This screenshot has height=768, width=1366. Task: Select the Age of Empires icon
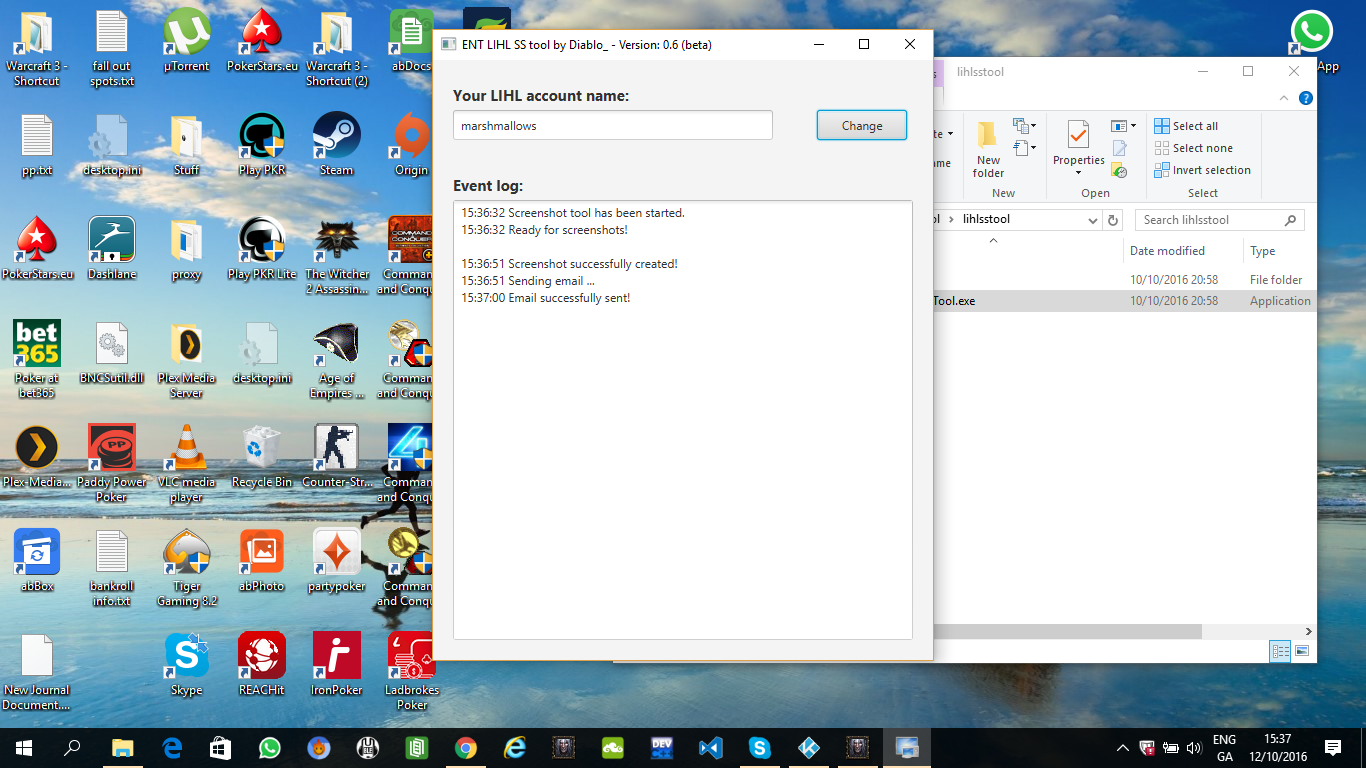(336, 359)
